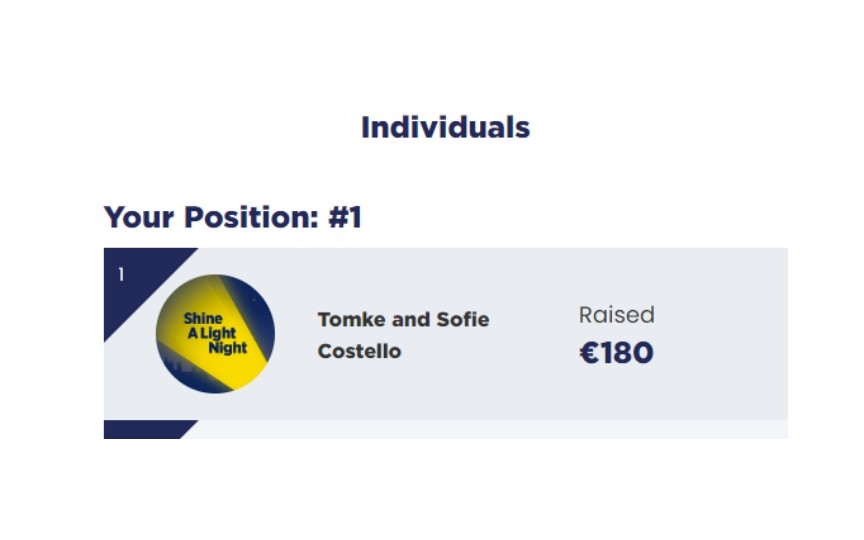
Task: Select the word Sofie in the name
Action: tap(463, 320)
